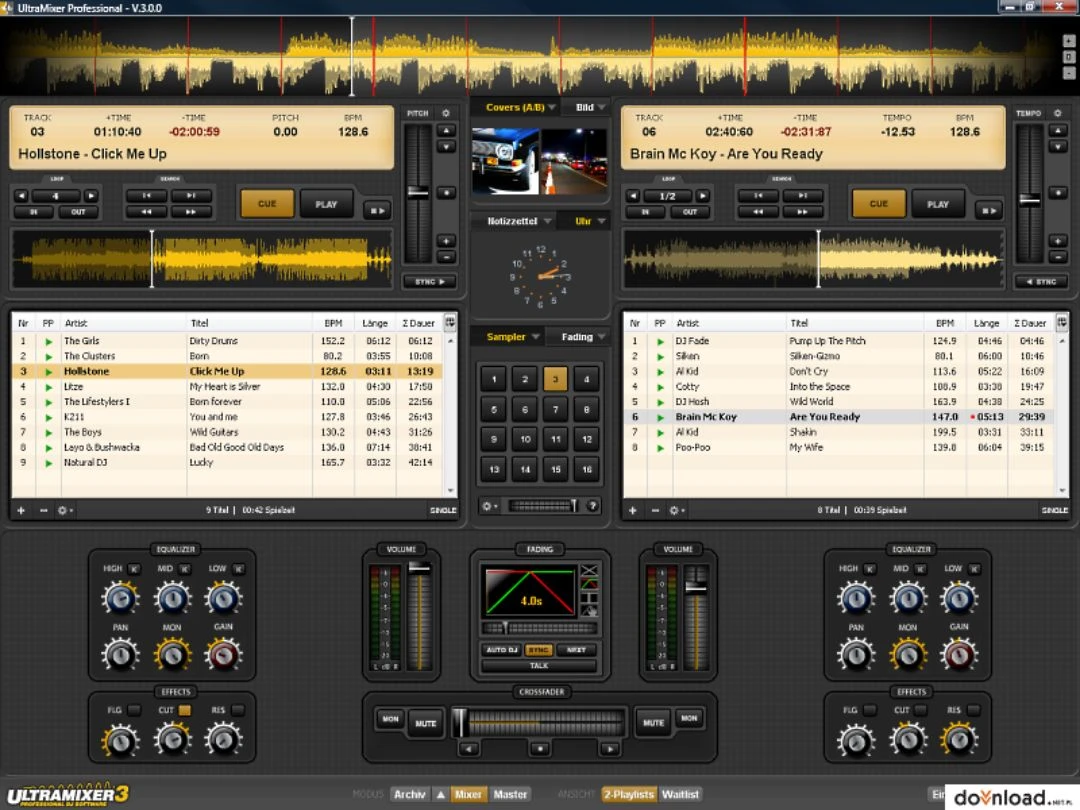Screen dimensions: 1080x810
Task: Switch to the Archiv mode tab
Action: (x=409, y=794)
